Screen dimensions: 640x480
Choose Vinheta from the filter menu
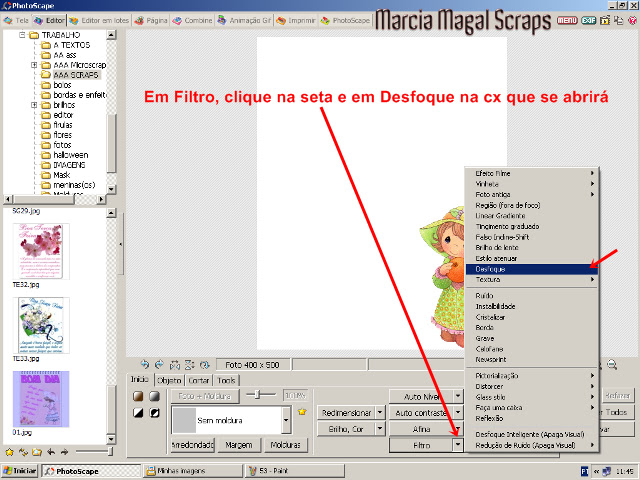pyautogui.click(x=532, y=184)
